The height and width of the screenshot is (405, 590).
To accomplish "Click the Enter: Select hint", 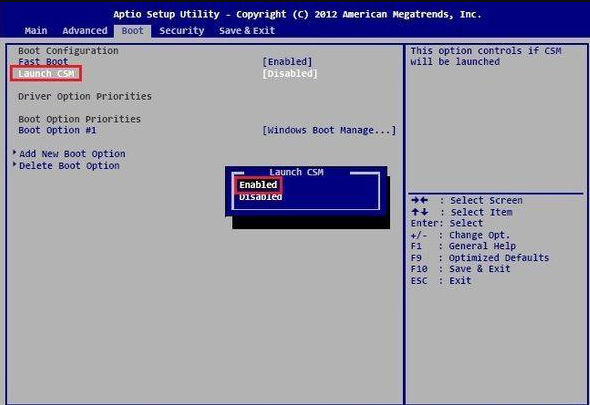I will (x=447, y=223).
